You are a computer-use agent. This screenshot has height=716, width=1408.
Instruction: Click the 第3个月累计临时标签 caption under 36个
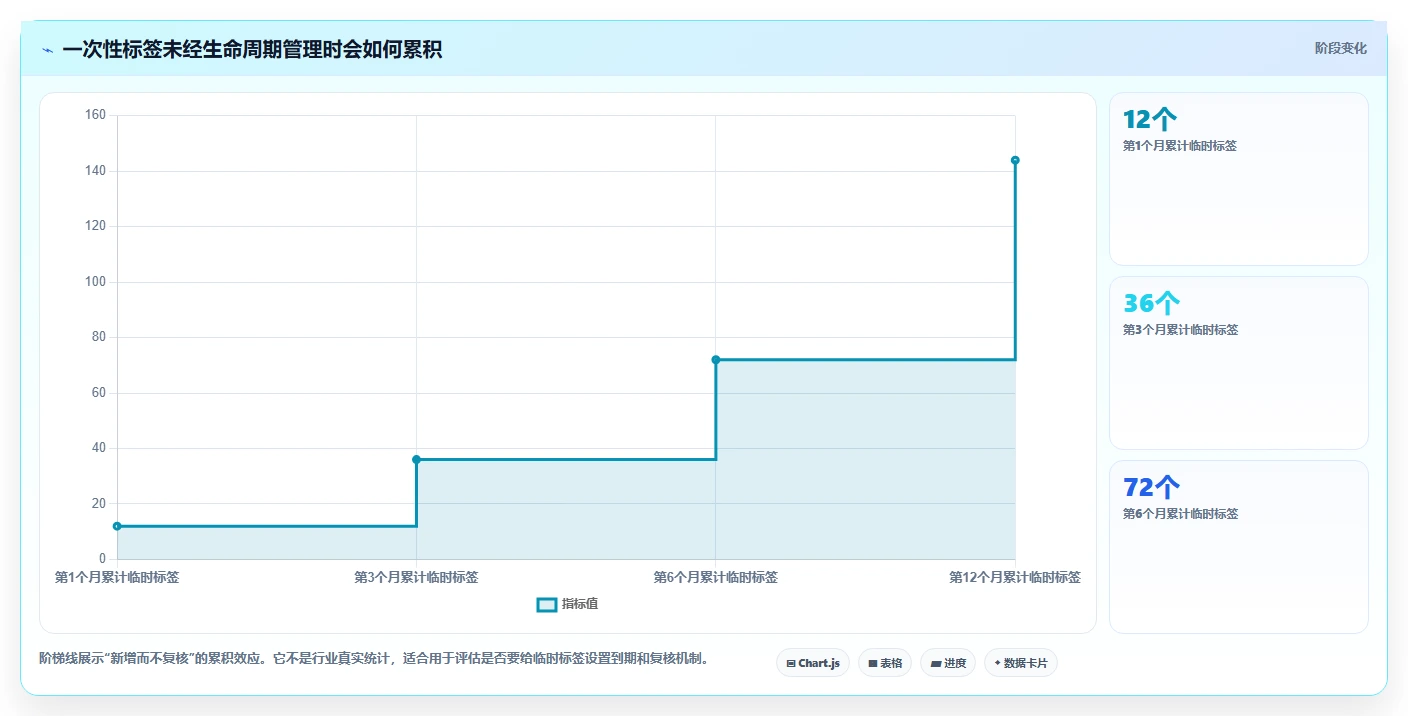click(x=1180, y=330)
